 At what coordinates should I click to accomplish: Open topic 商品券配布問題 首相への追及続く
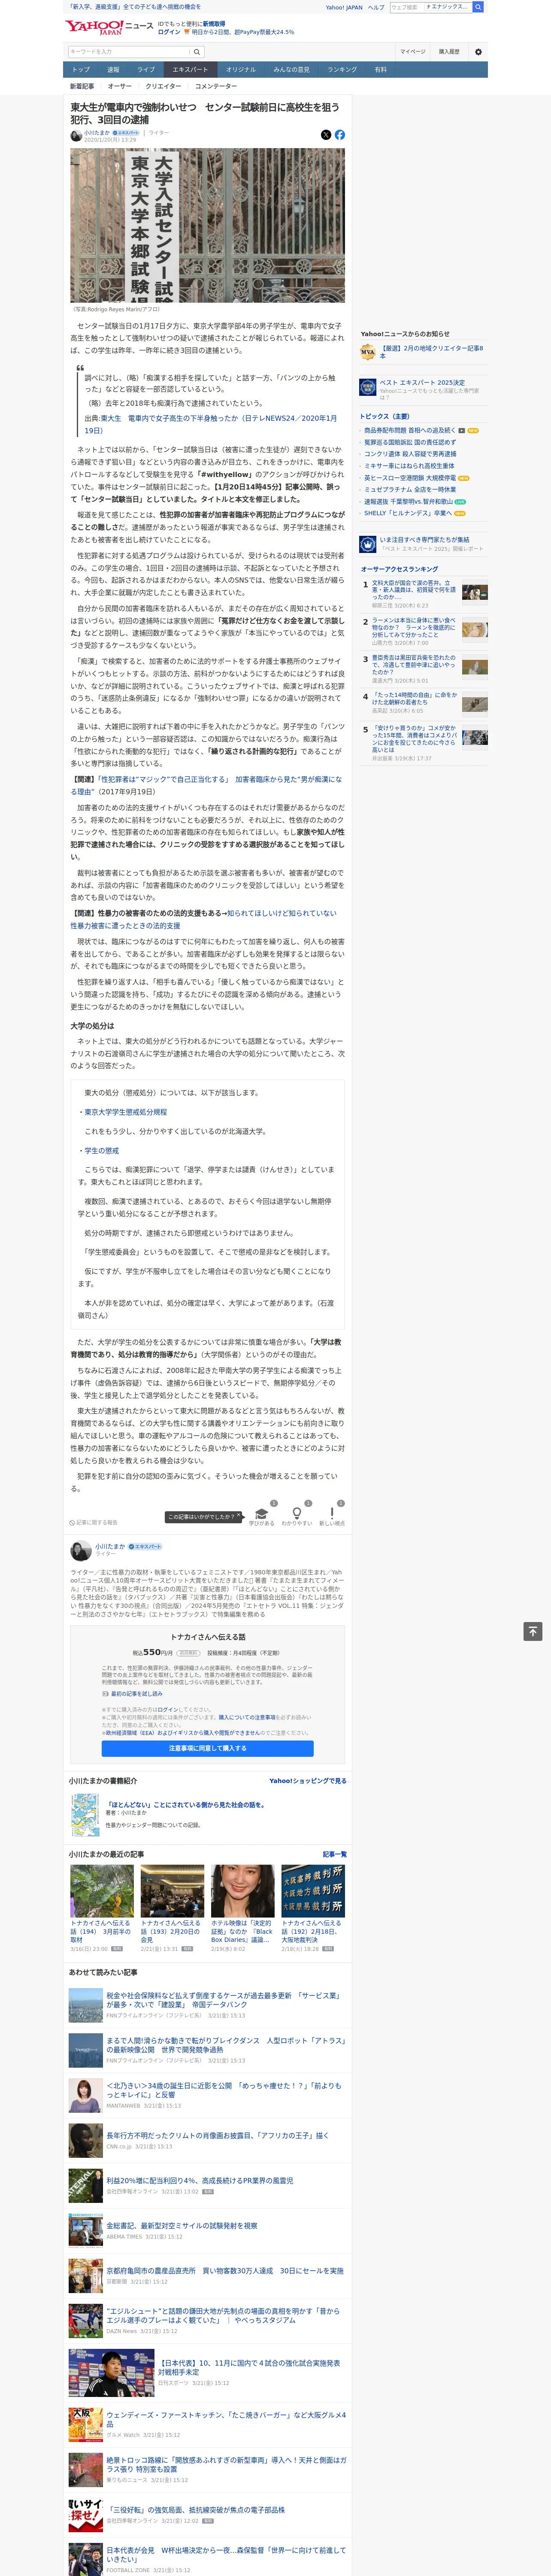pyautogui.click(x=409, y=430)
